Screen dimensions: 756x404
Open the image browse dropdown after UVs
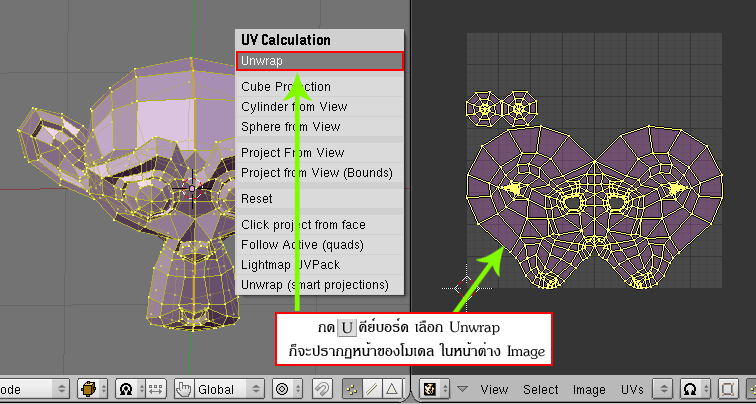pos(662,389)
